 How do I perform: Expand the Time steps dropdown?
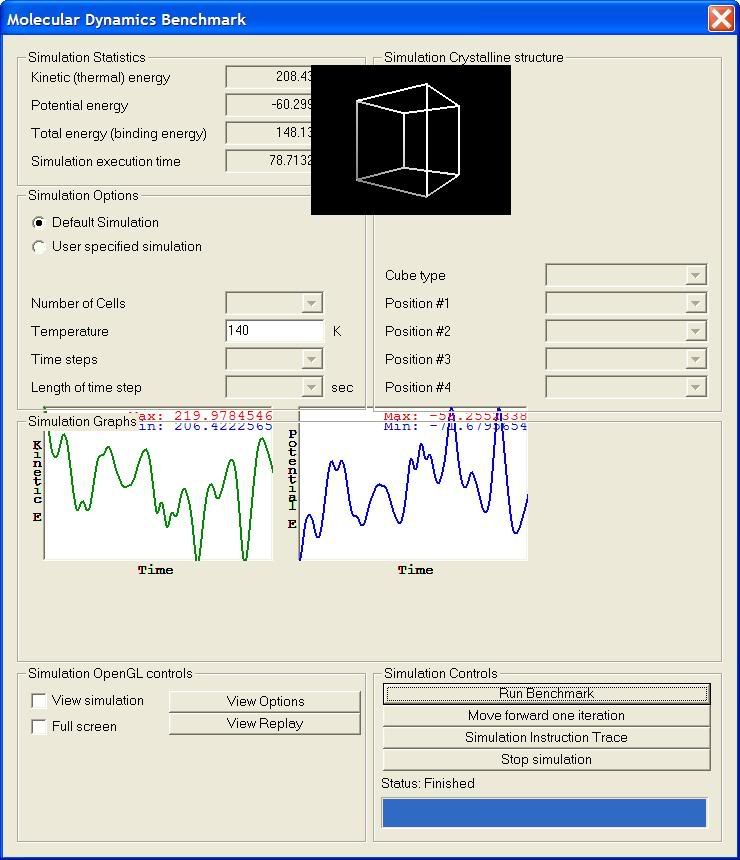coord(274,359)
